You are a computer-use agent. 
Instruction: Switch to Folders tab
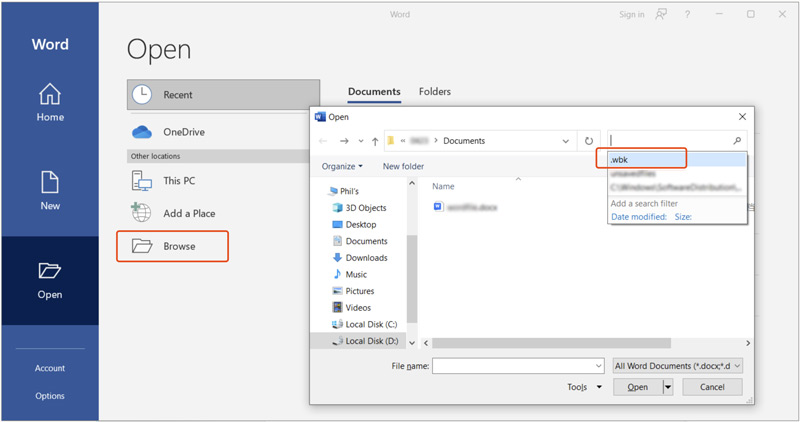point(435,92)
